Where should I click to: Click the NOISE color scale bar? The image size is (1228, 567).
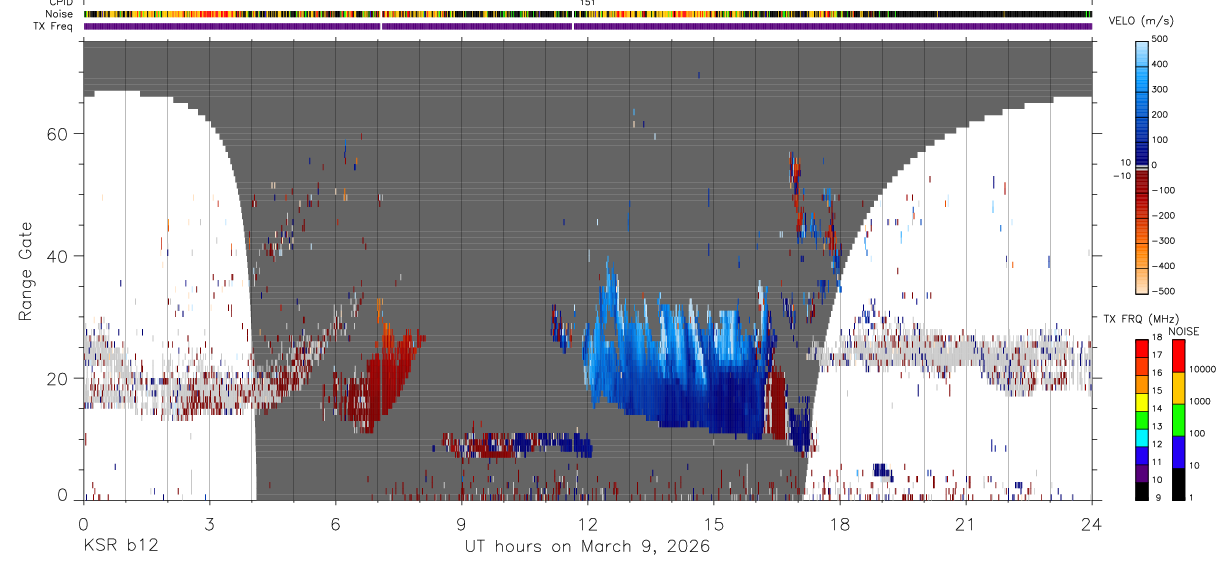1179,420
